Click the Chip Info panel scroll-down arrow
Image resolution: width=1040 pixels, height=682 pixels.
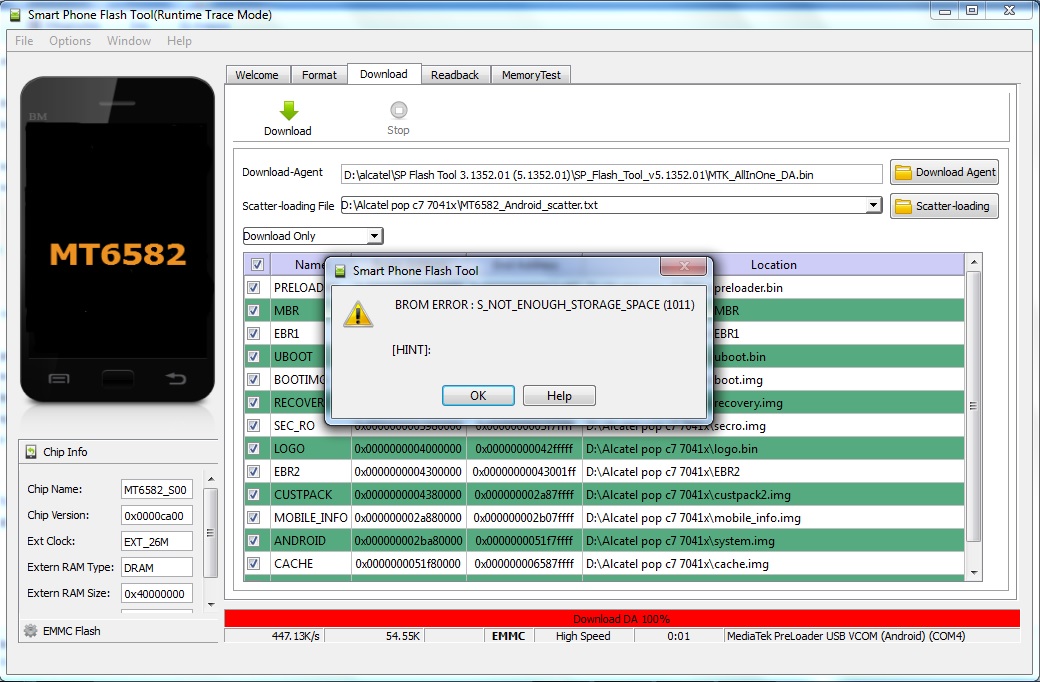tap(211, 604)
